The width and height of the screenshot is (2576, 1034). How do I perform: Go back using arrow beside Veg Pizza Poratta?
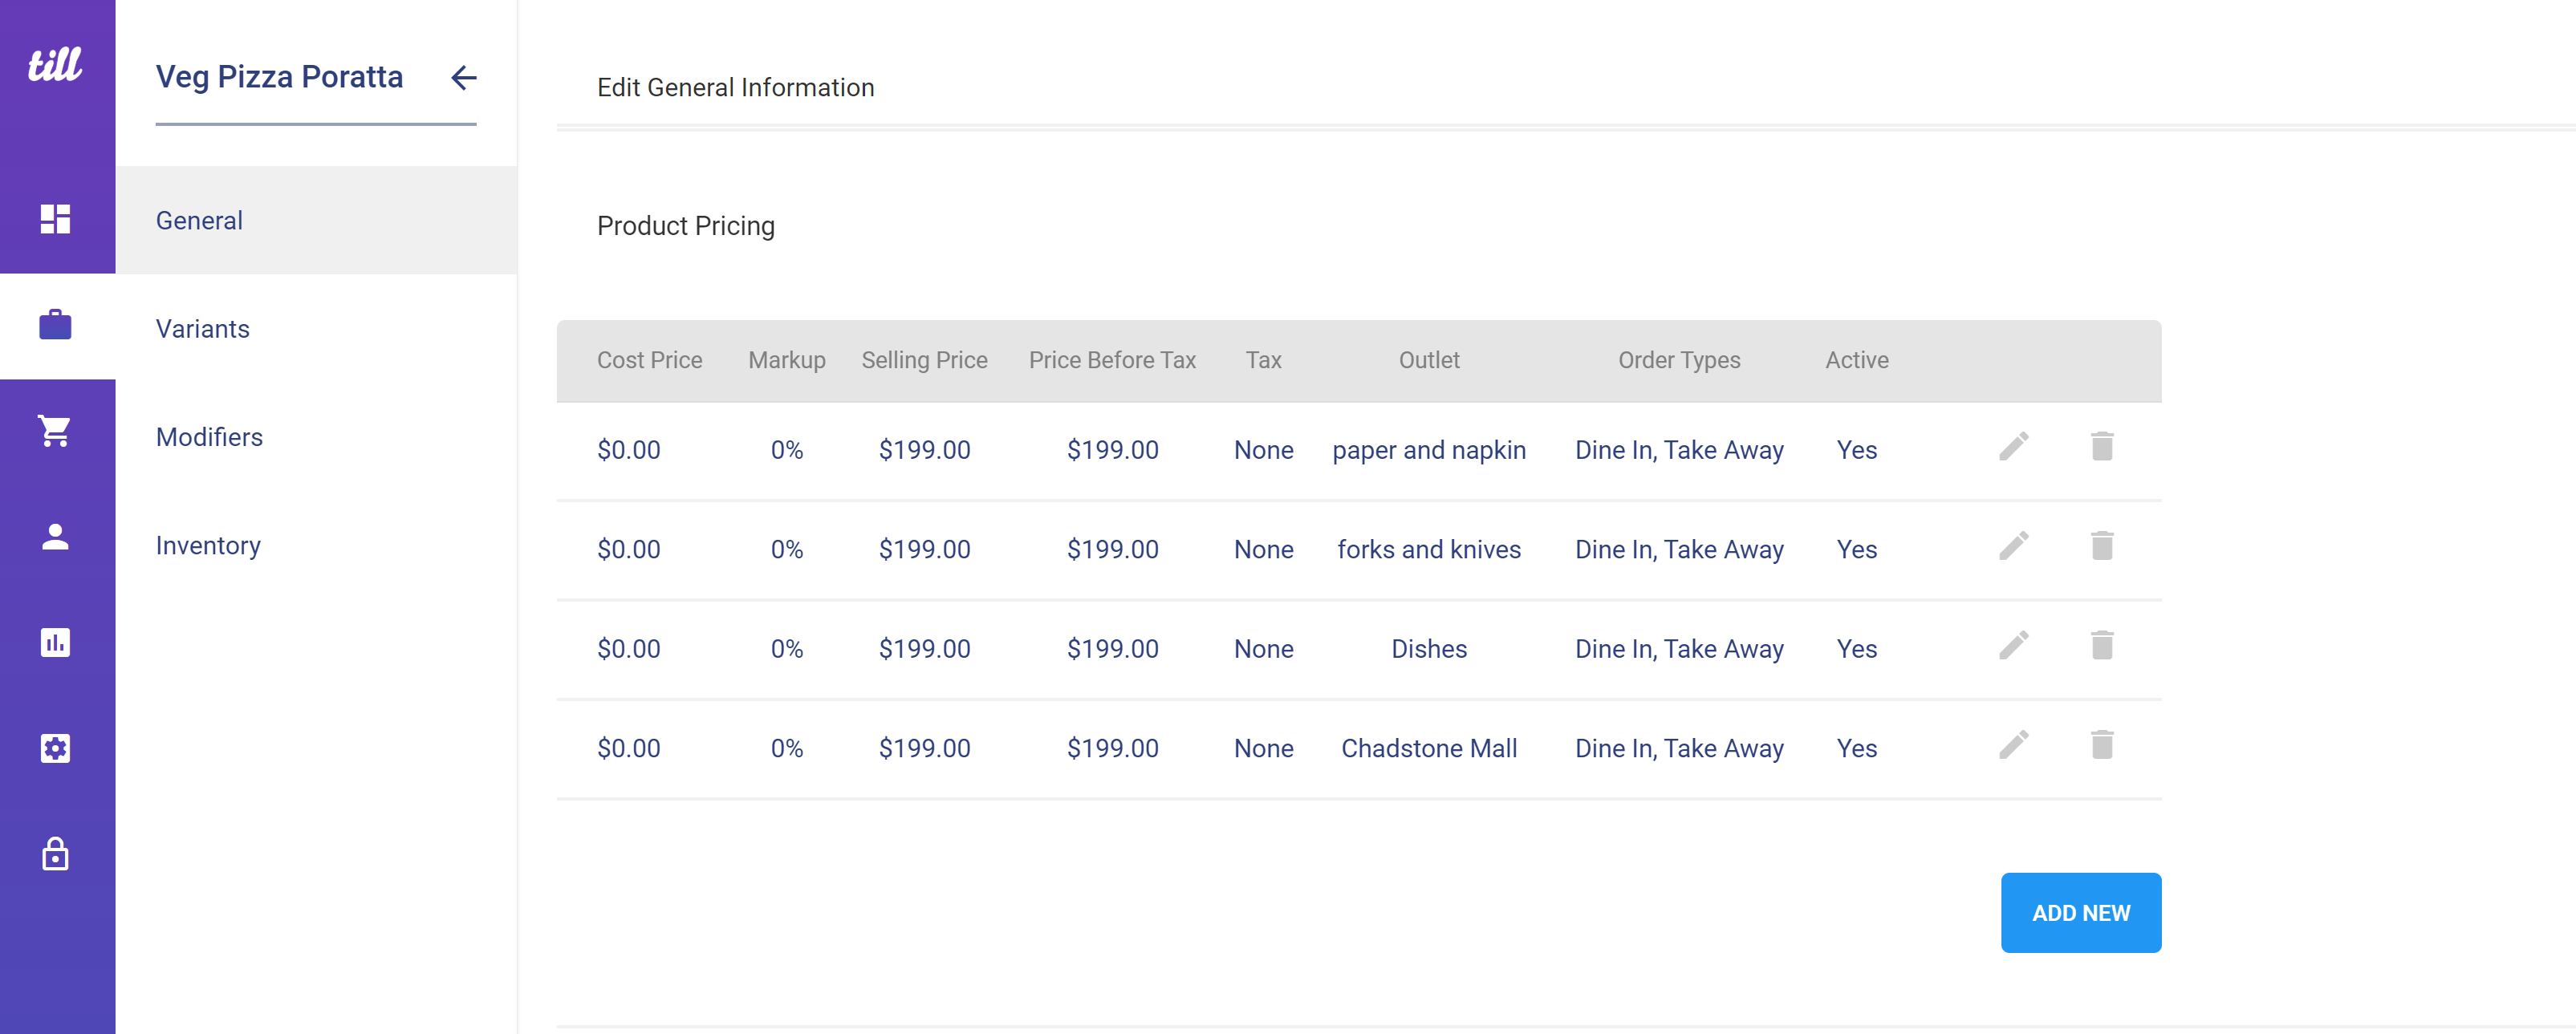[x=463, y=77]
